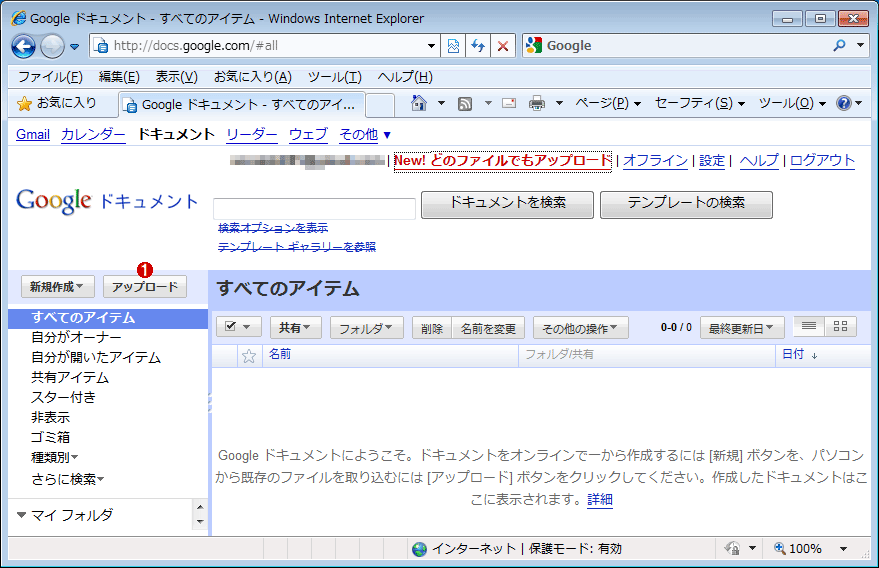879x568 pixels.
Task: Click the ドキュメントを検索 button
Action: (x=507, y=204)
